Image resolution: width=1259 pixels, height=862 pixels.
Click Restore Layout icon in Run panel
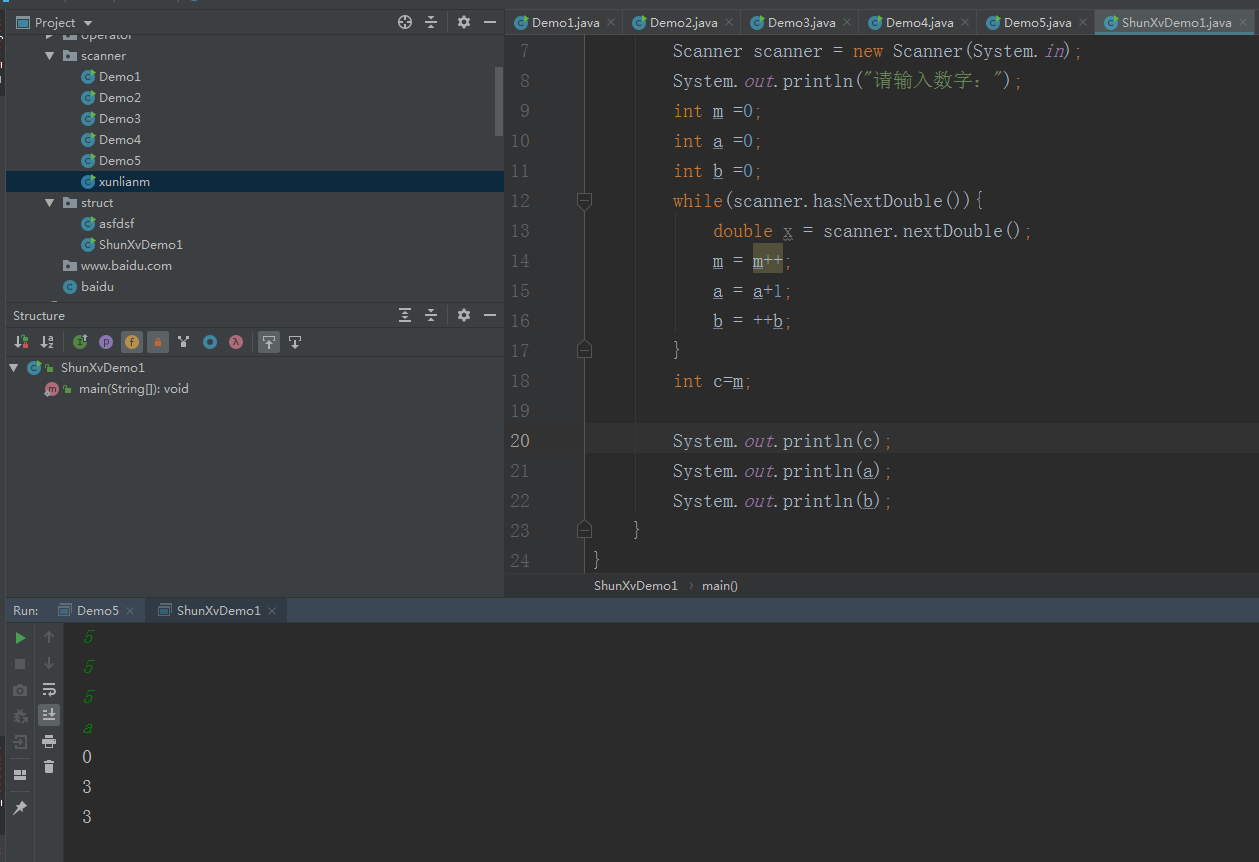(x=20, y=775)
